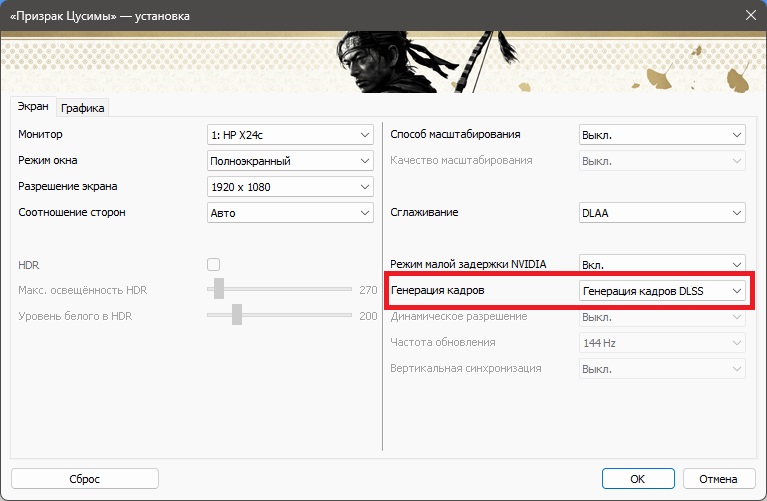767x501 pixels.
Task: Toggle the HDR checkbox
Action: 213,265
